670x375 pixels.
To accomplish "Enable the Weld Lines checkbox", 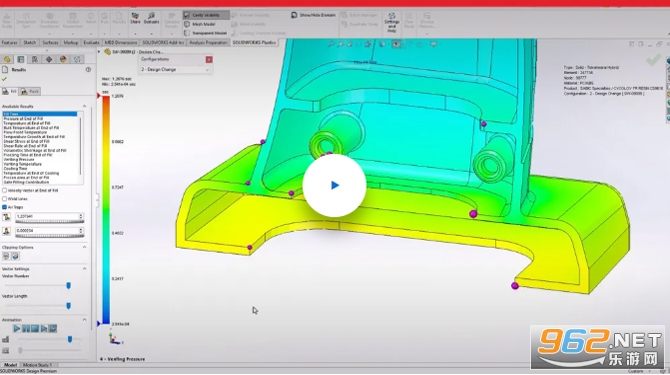I will click(x=5, y=199).
